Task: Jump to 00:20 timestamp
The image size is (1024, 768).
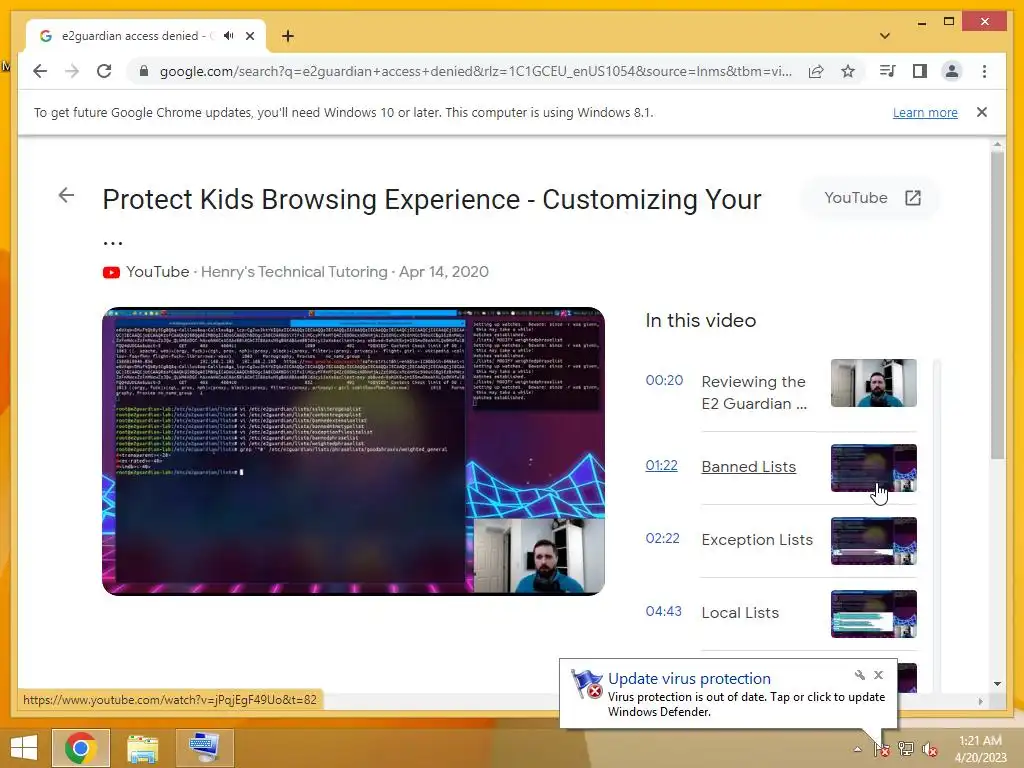Action: pos(664,380)
